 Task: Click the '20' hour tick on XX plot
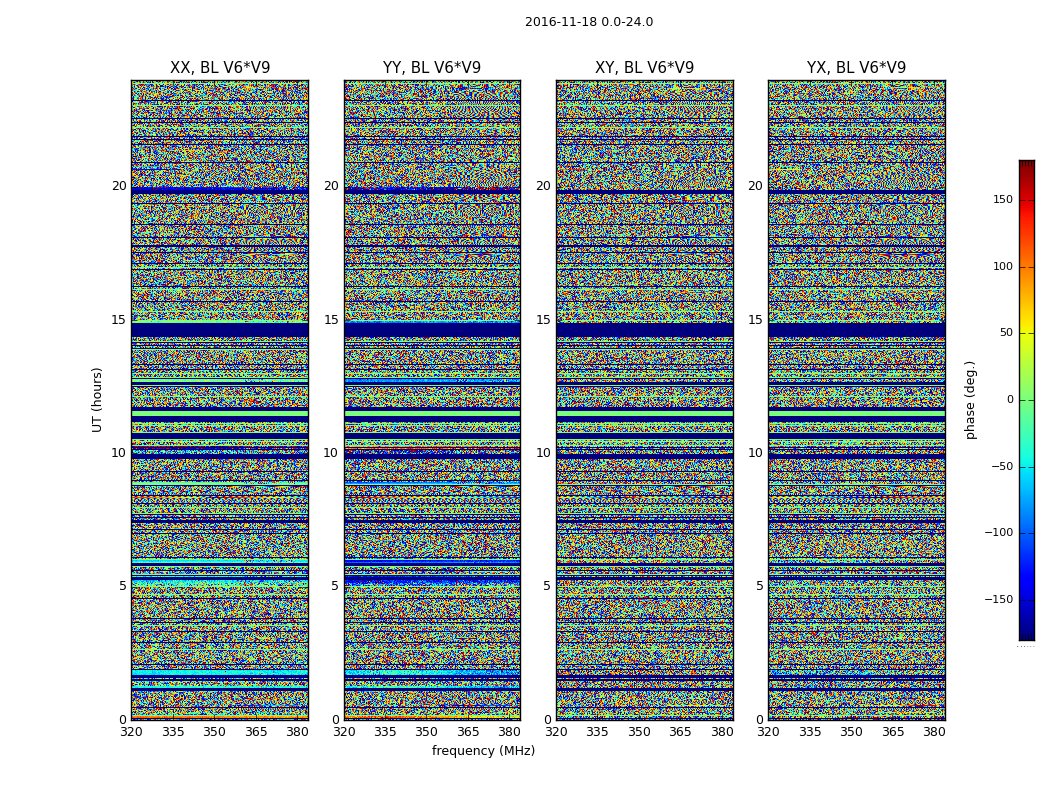click(x=119, y=186)
